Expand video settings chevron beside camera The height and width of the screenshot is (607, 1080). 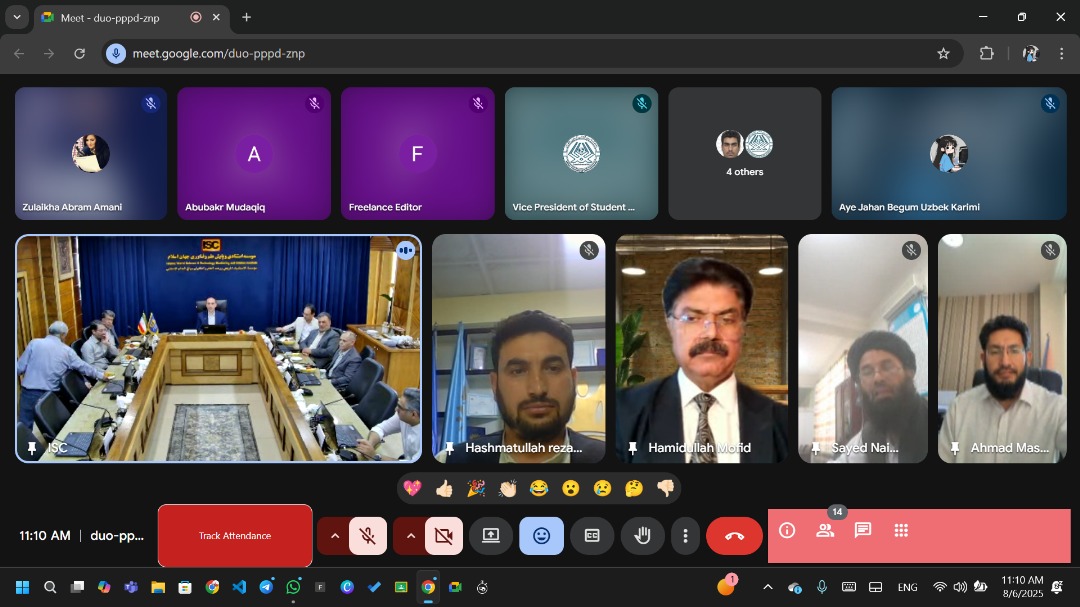pos(411,536)
